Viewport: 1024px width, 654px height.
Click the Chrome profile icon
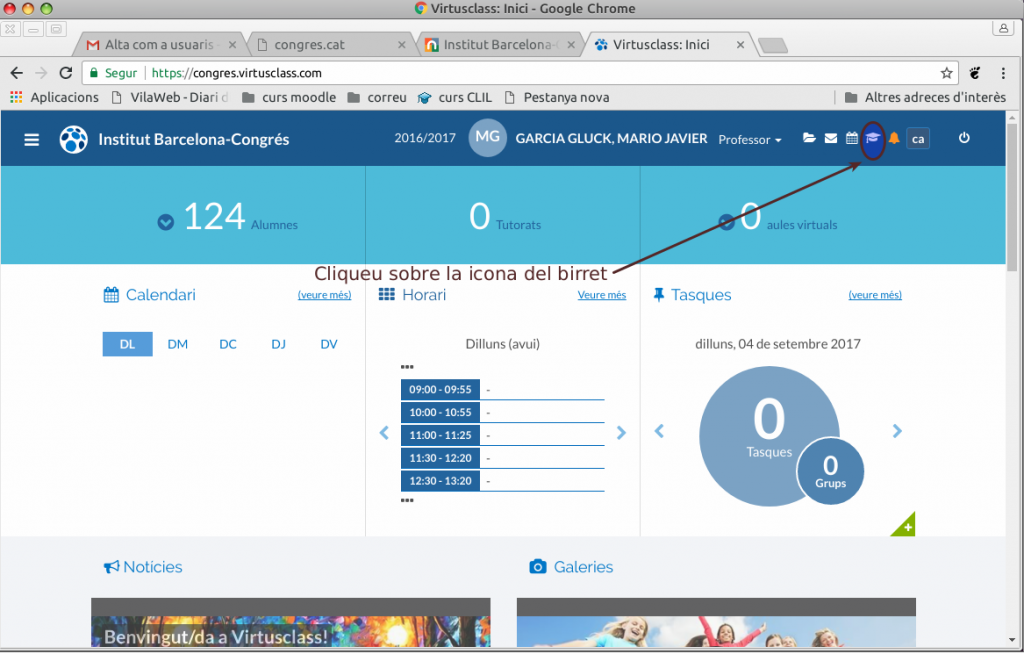[x=1002, y=29]
